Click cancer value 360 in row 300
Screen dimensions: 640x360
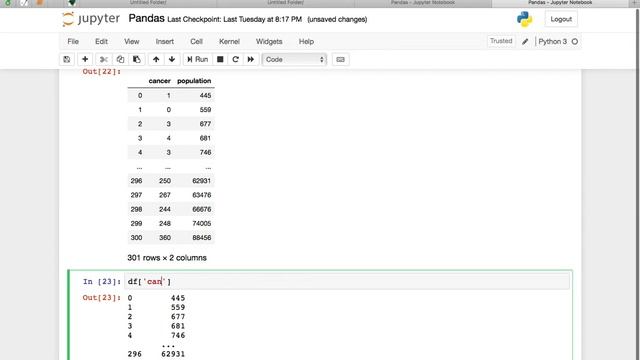(165, 238)
